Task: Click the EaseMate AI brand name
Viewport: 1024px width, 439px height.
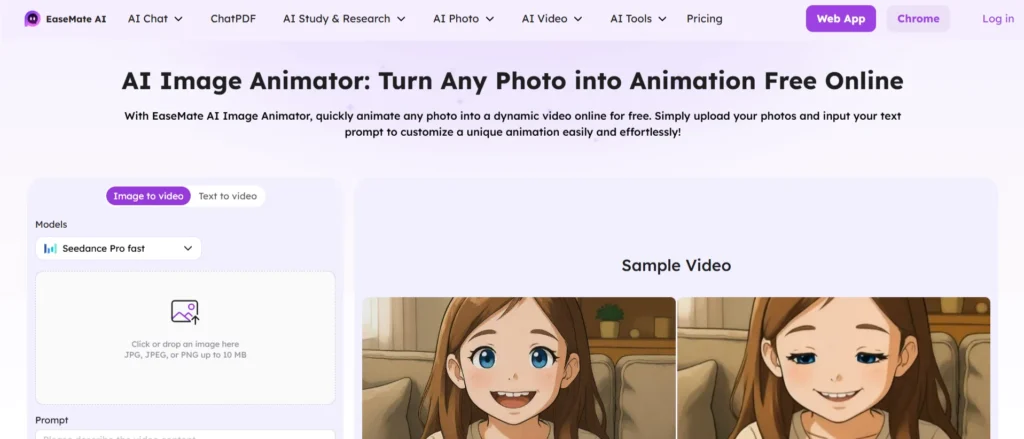Action: (x=76, y=19)
